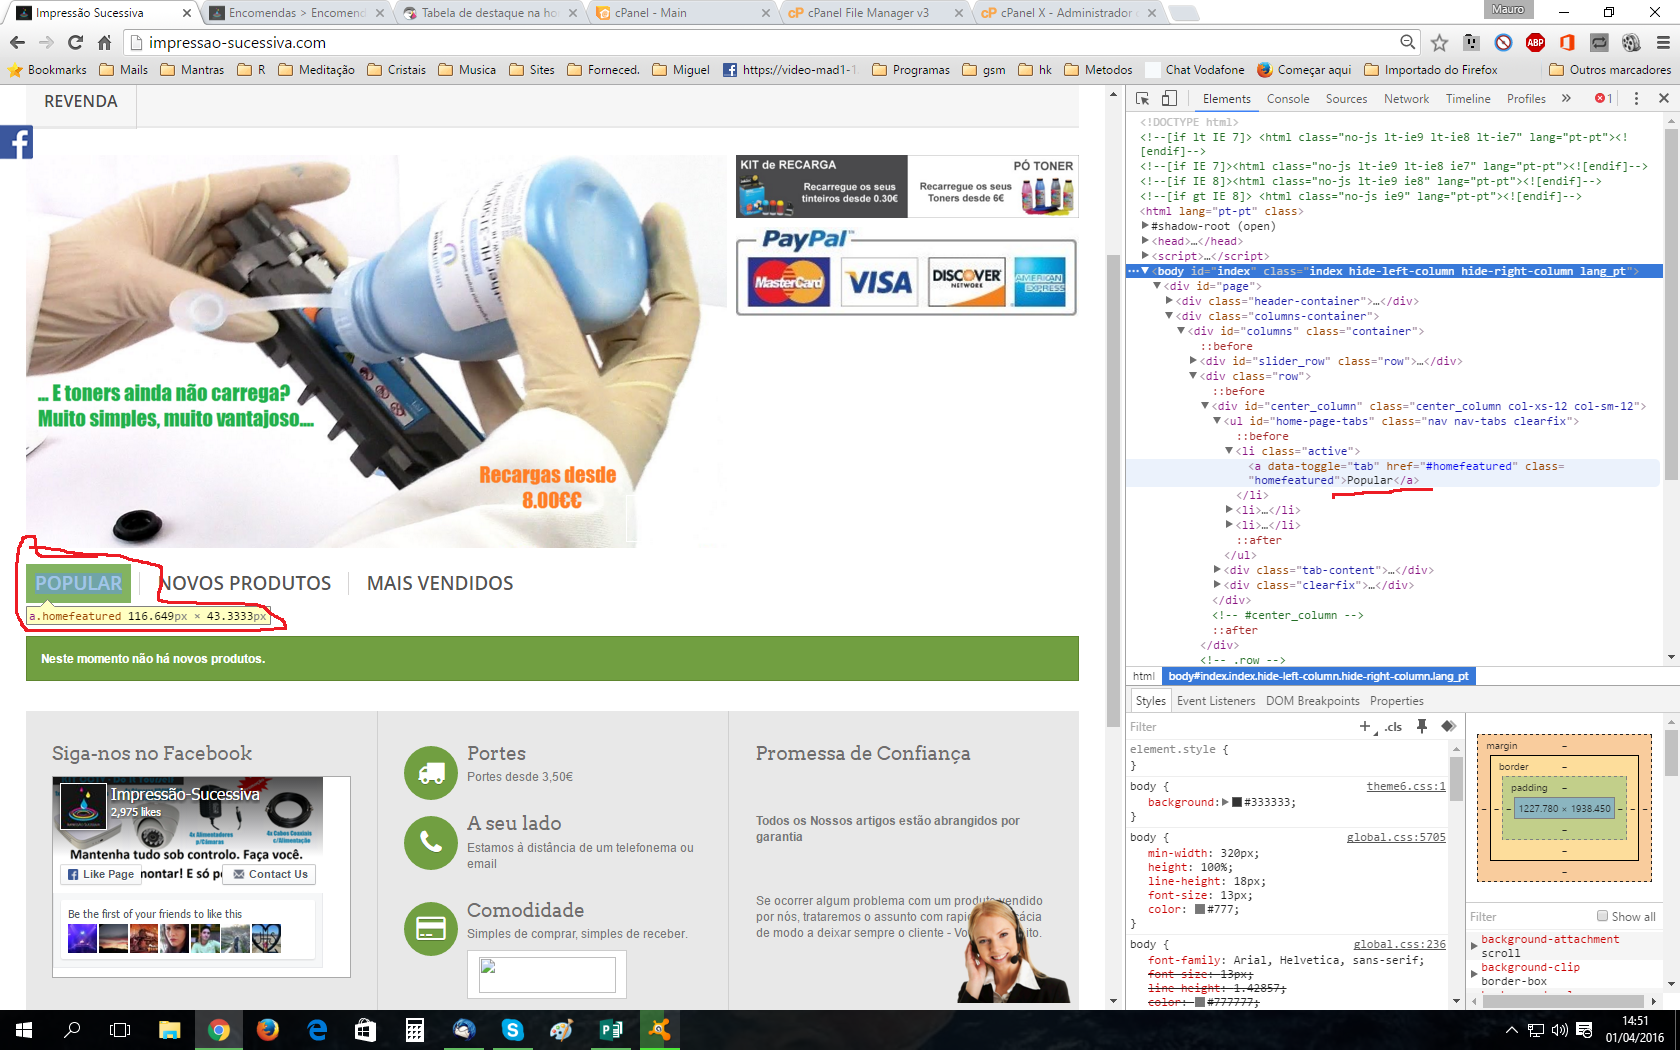Click Contact Us on Facebook widget

(x=270, y=874)
